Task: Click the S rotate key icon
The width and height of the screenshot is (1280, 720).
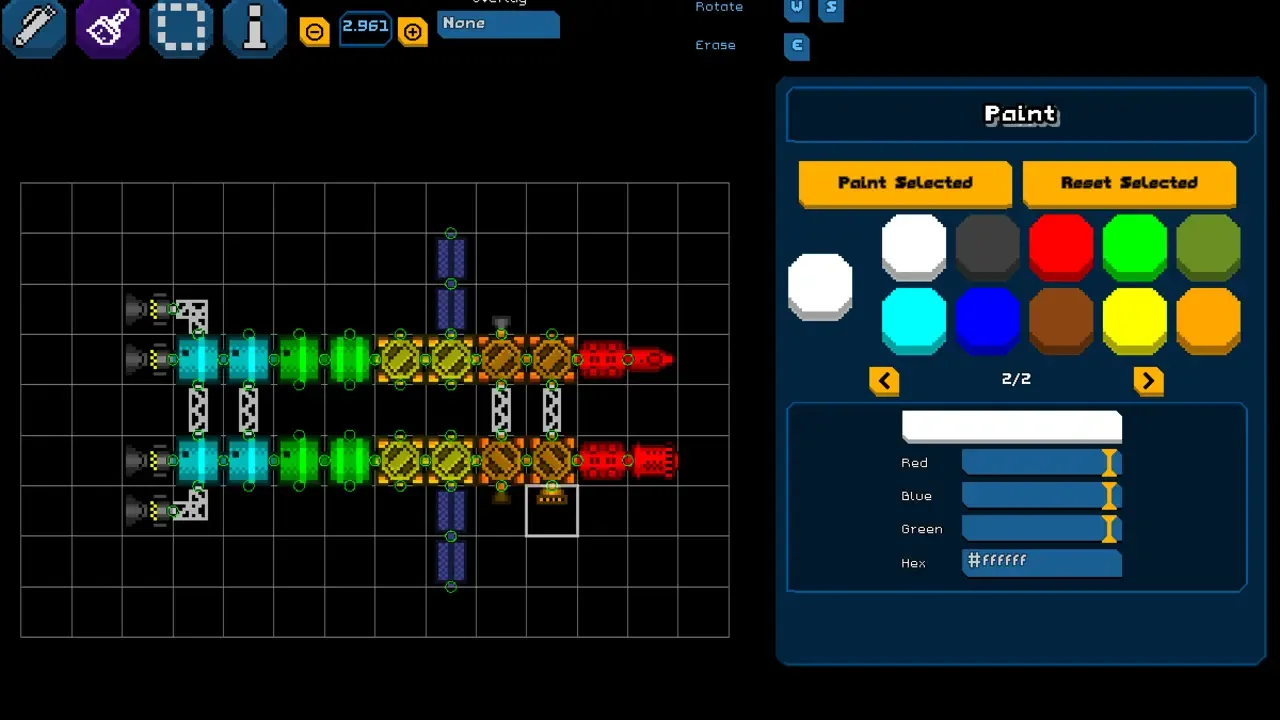Action: [831, 9]
